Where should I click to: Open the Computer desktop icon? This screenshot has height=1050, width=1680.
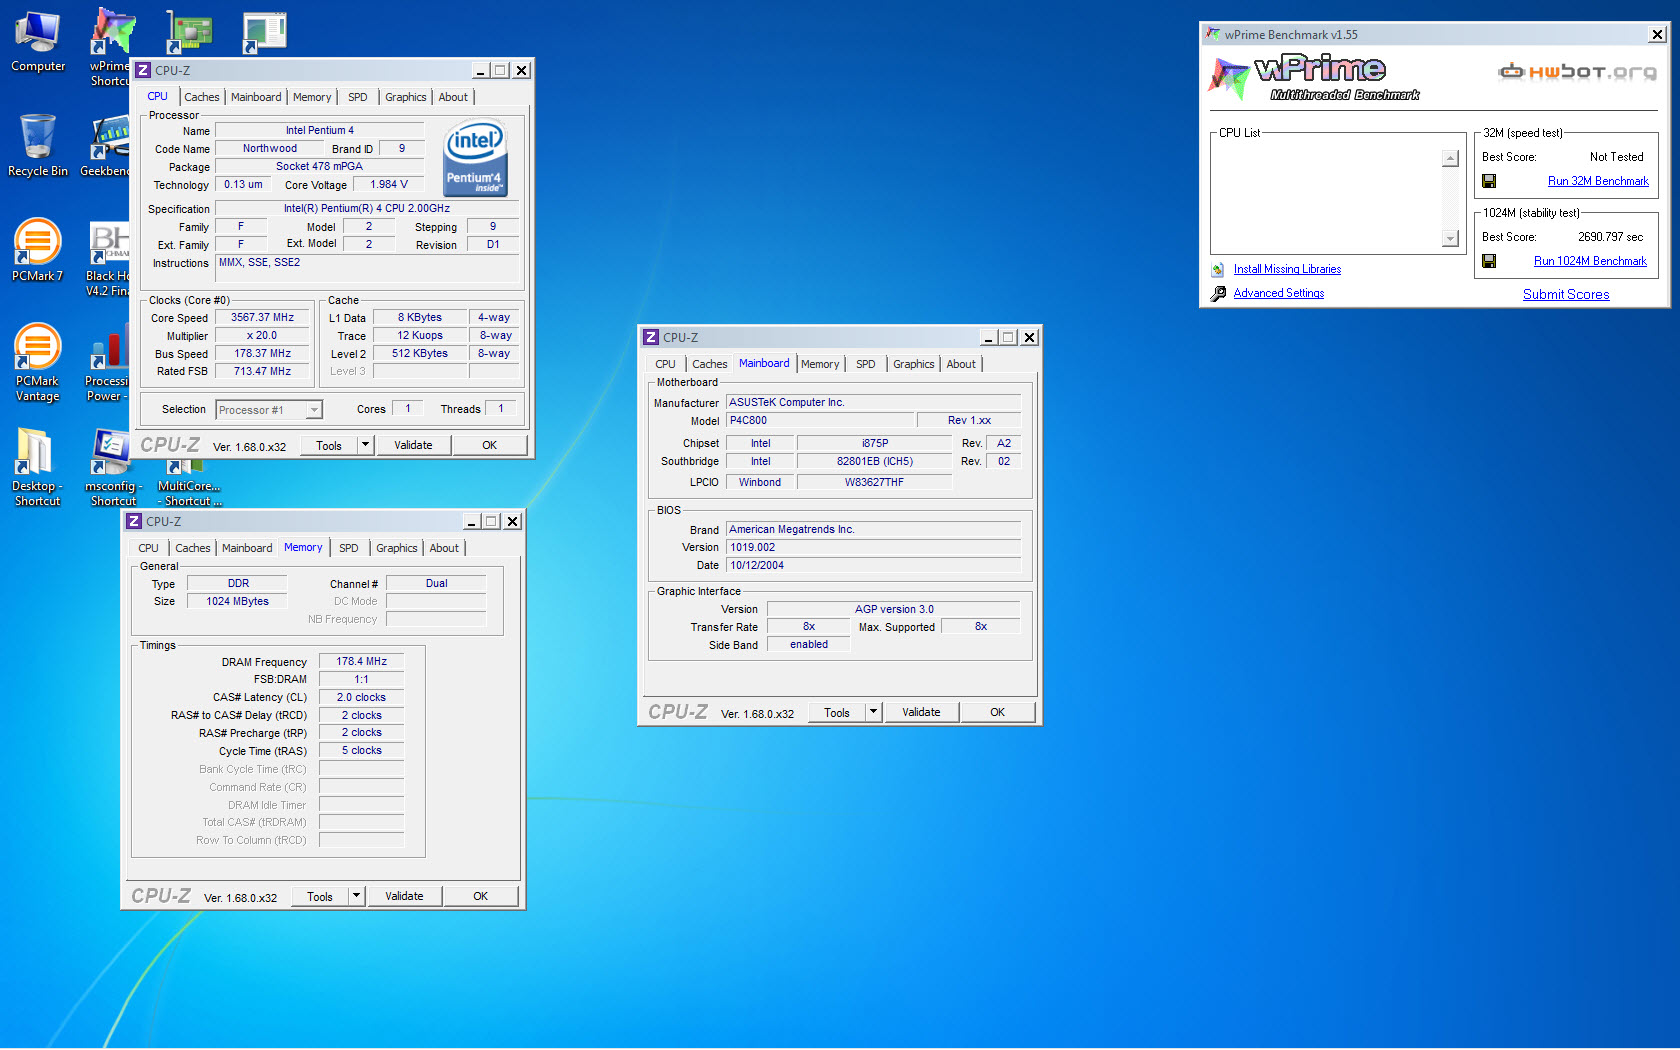tap(38, 42)
